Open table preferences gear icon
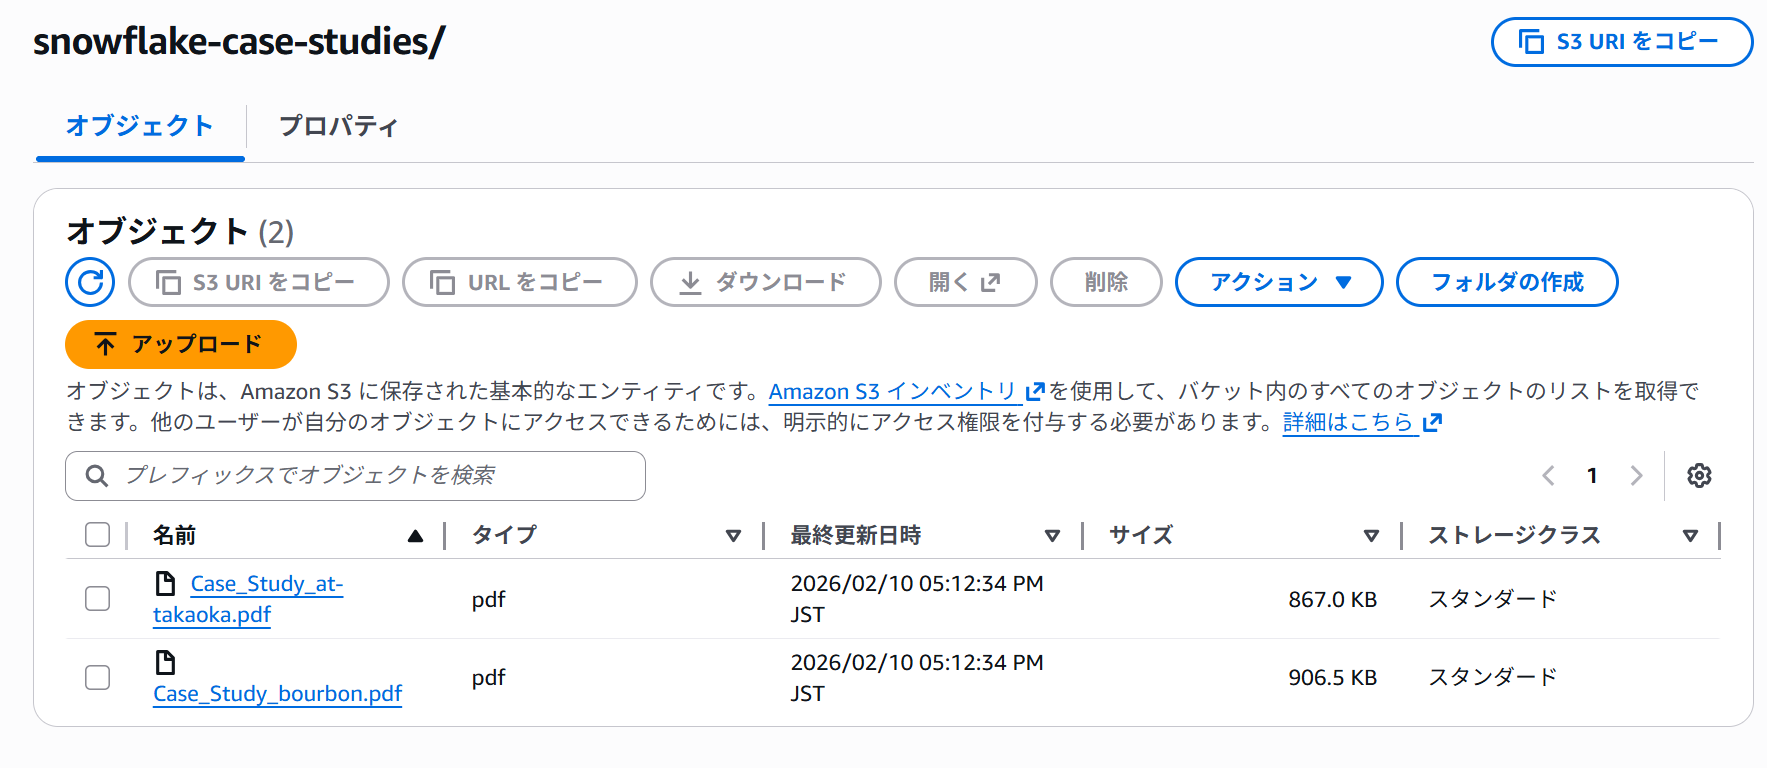 point(1699,475)
